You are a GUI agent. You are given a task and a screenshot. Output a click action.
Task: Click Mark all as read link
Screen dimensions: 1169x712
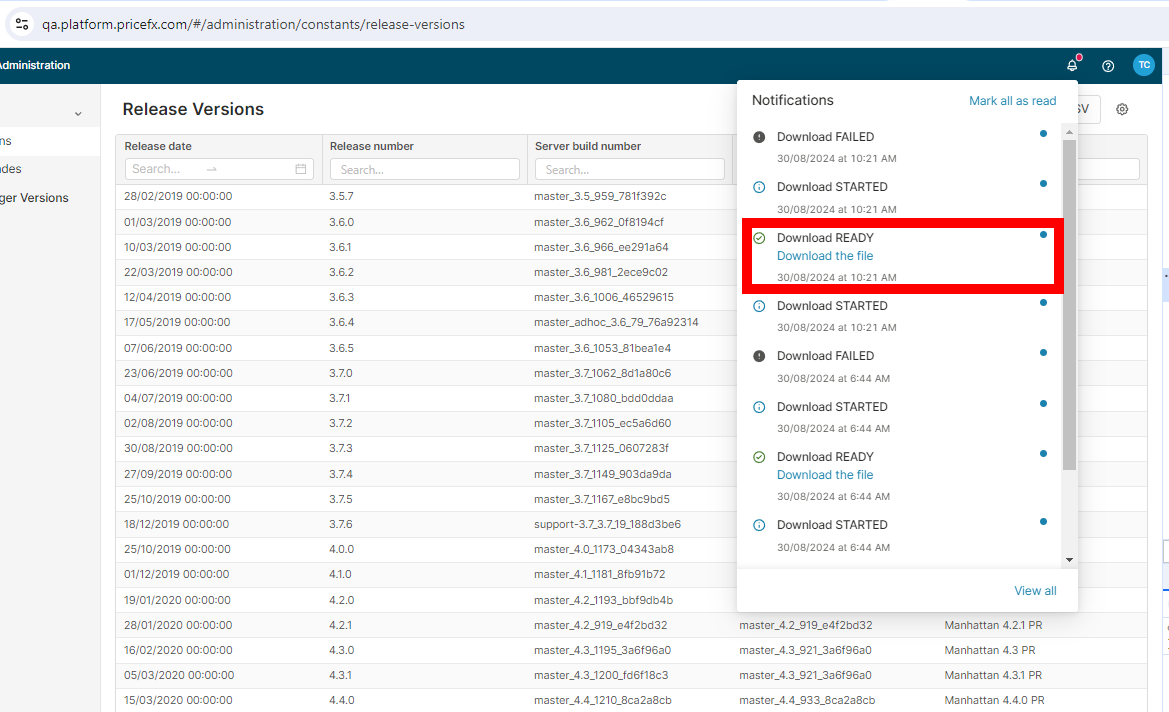click(1012, 101)
